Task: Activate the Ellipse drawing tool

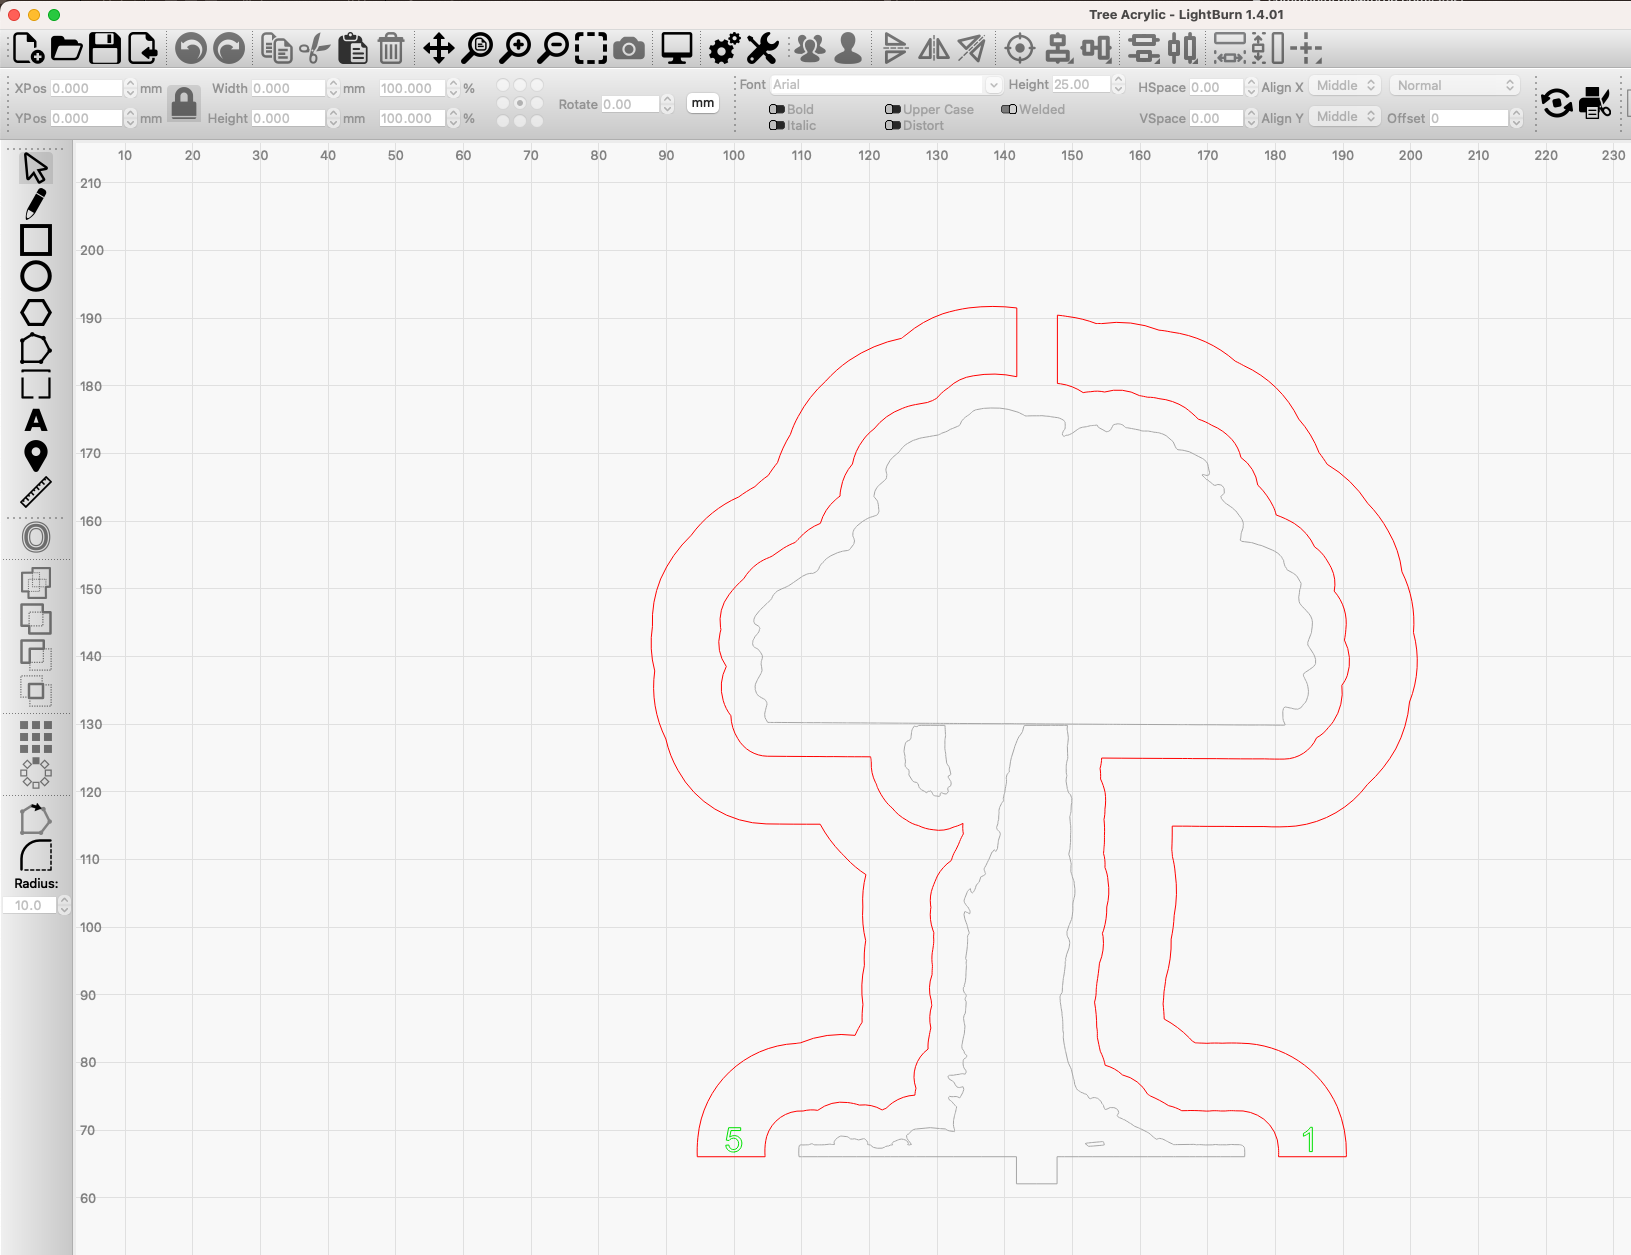Action: [x=36, y=276]
